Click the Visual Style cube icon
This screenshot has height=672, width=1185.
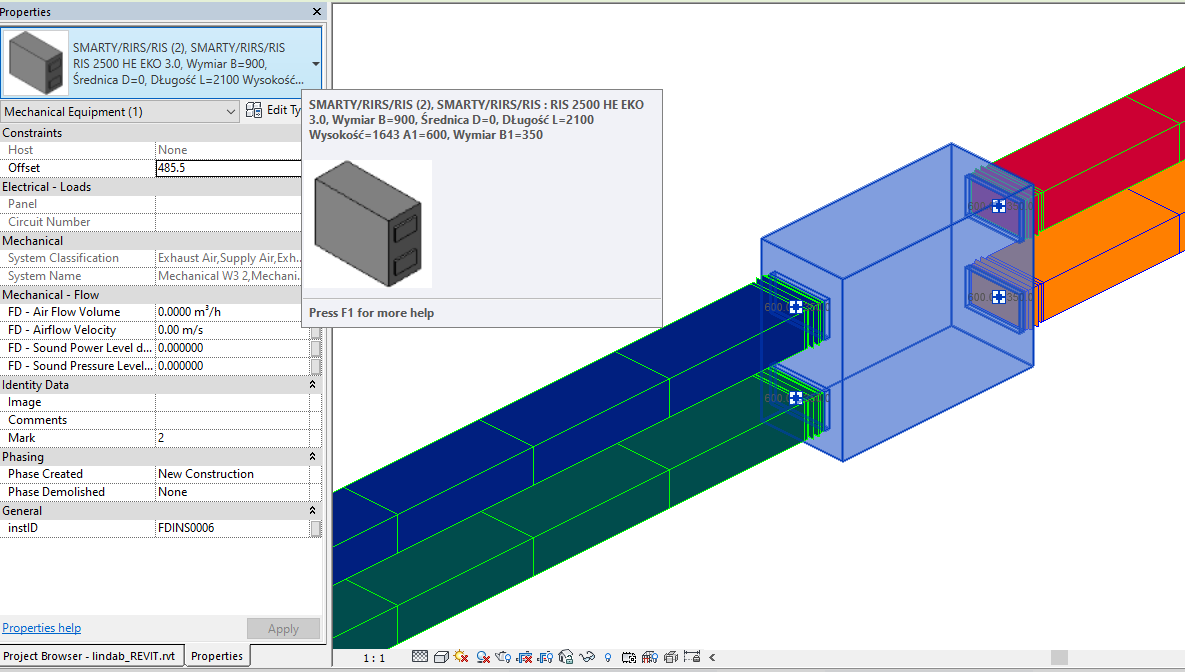tap(440, 657)
